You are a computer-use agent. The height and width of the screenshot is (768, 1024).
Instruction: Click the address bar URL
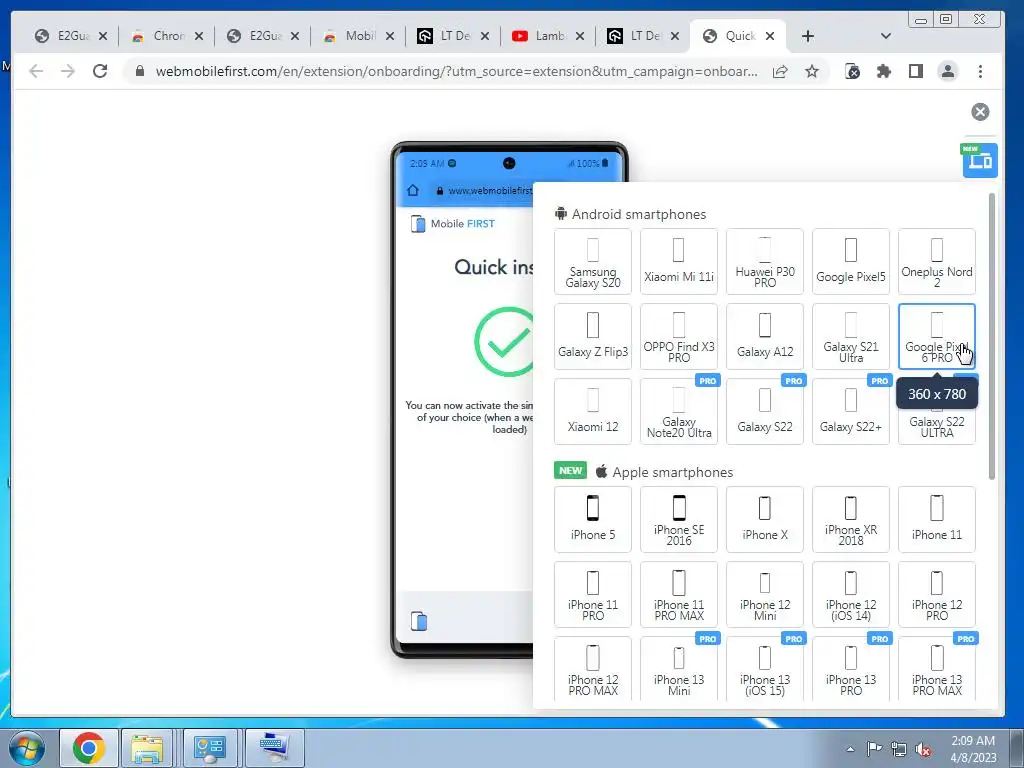456,71
